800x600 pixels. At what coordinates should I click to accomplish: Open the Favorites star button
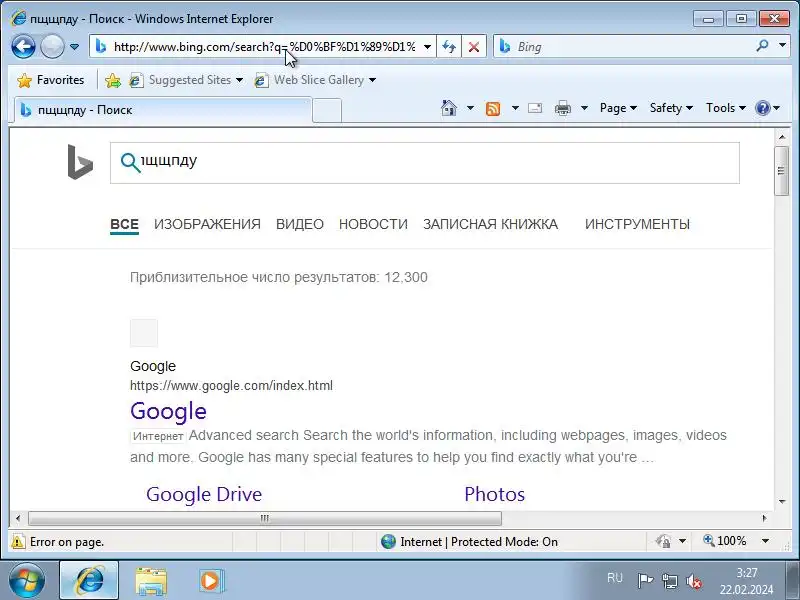click(50, 80)
